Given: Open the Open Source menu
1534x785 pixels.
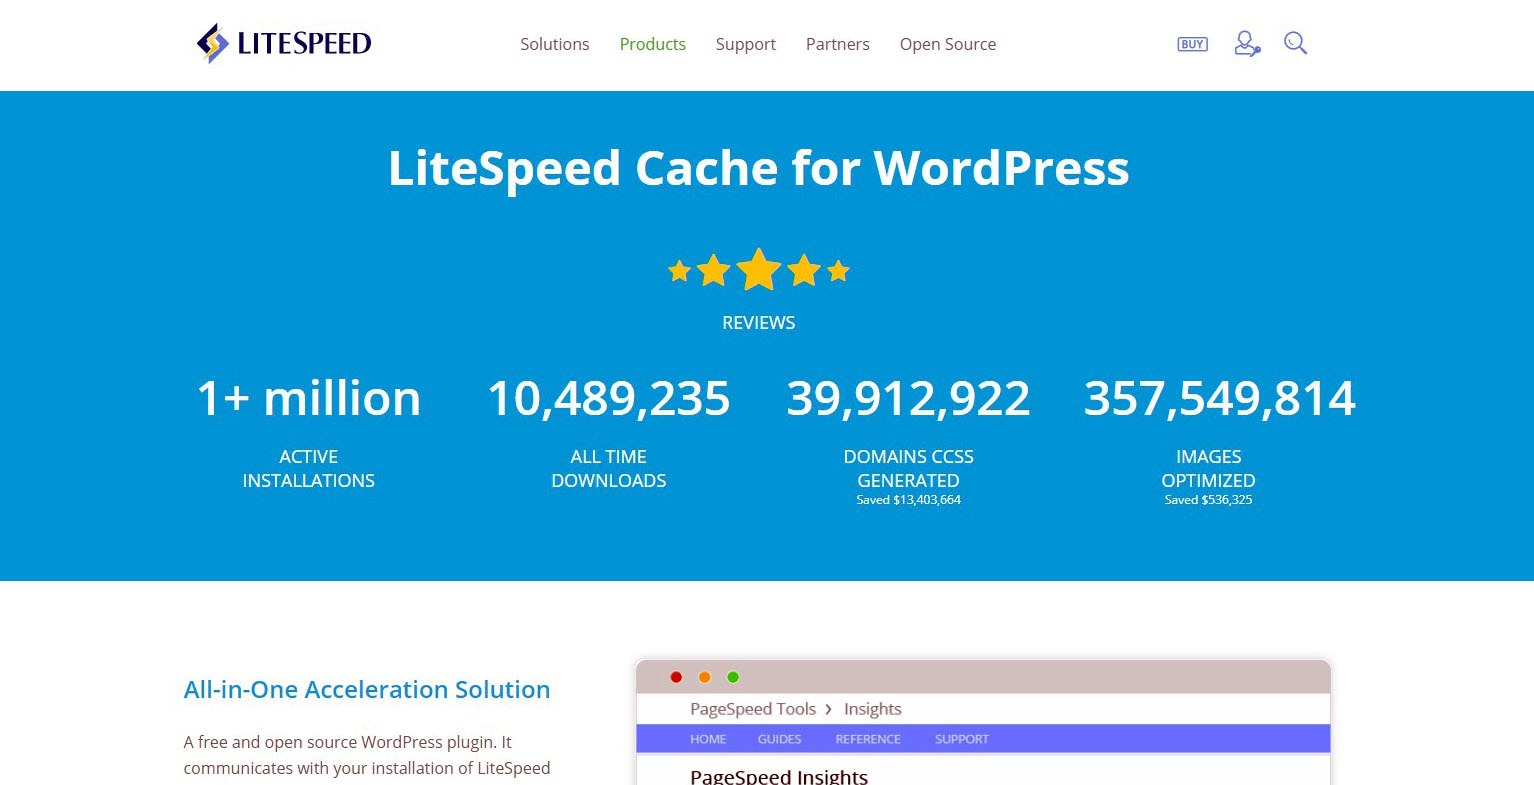Looking at the screenshot, I should [x=948, y=44].
